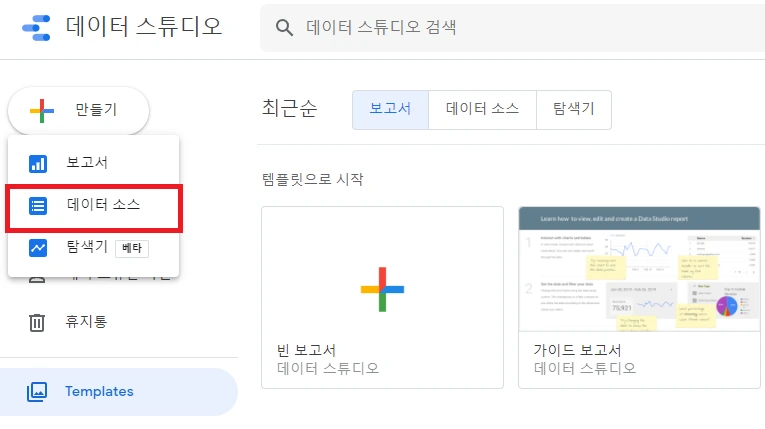Click the 최근순 heading
Screen dimensions: 765x429
tap(290, 108)
